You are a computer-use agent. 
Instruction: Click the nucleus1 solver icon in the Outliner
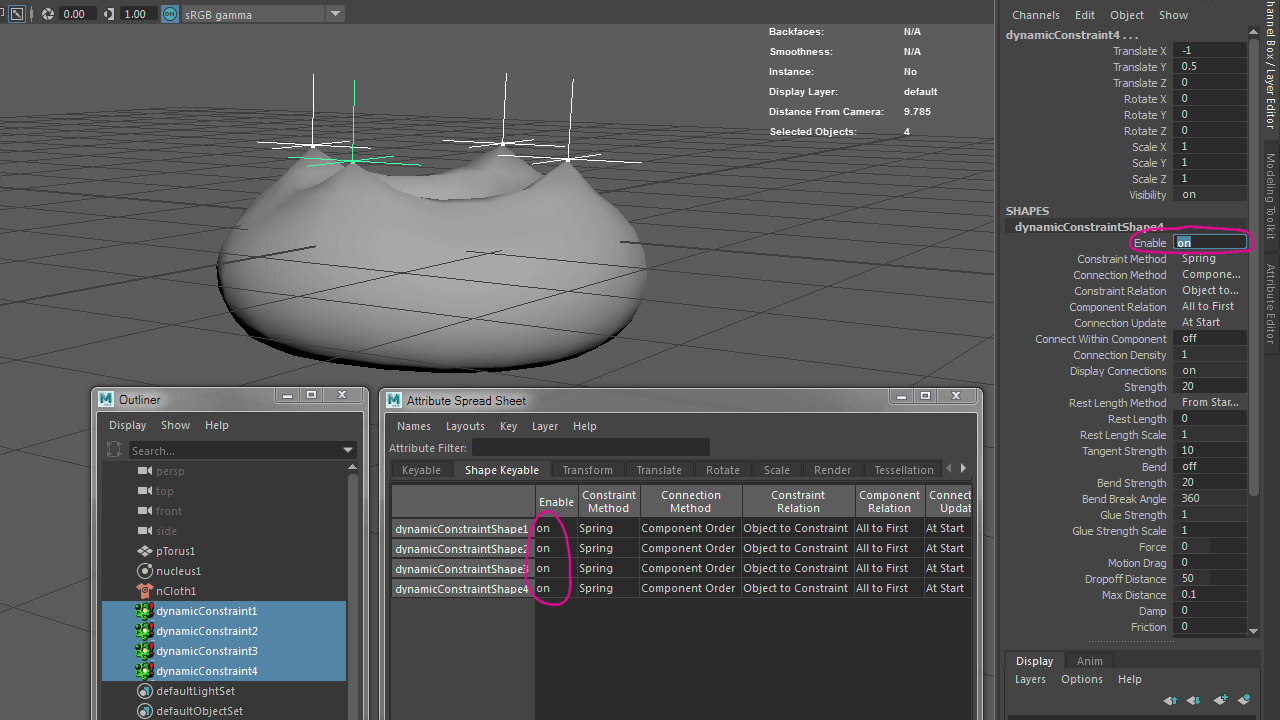pos(144,571)
